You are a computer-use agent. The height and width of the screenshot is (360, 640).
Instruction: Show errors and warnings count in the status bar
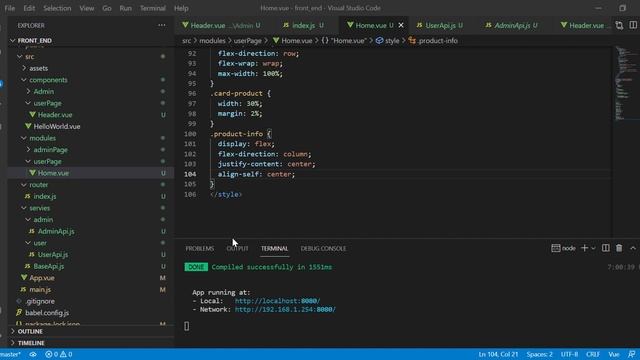click(x=59, y=354)
